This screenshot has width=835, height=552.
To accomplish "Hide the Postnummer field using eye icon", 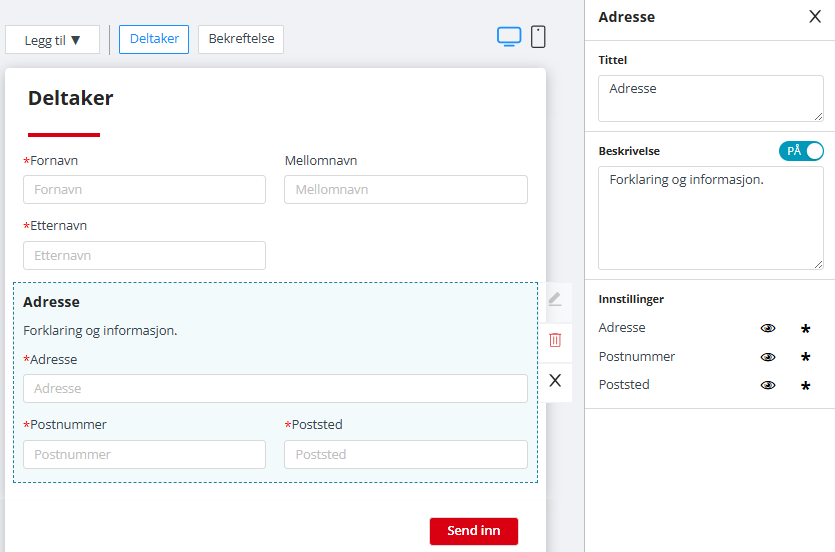I will (768, 357).
